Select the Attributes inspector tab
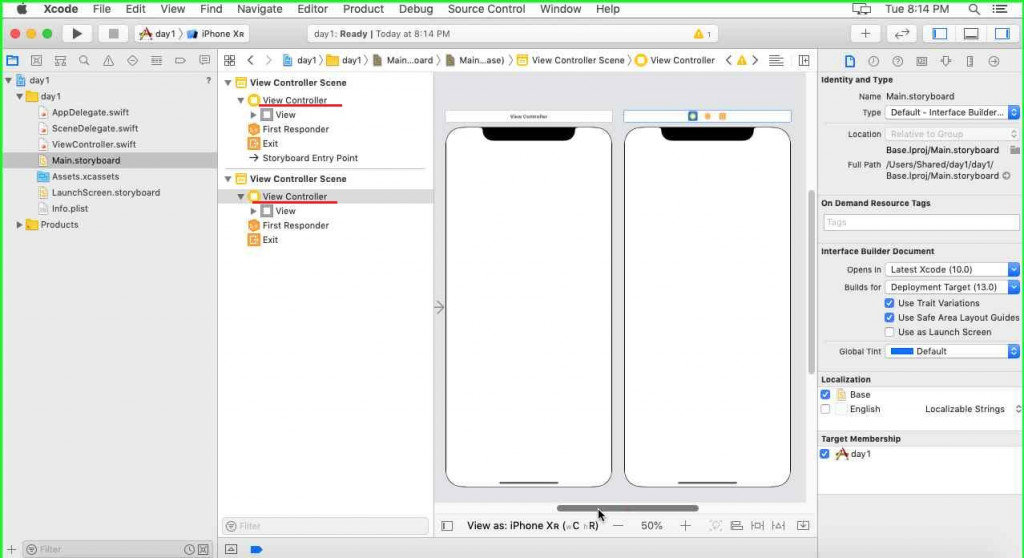The width and height of the screenshot is (1024, 558). pos(946,61)
